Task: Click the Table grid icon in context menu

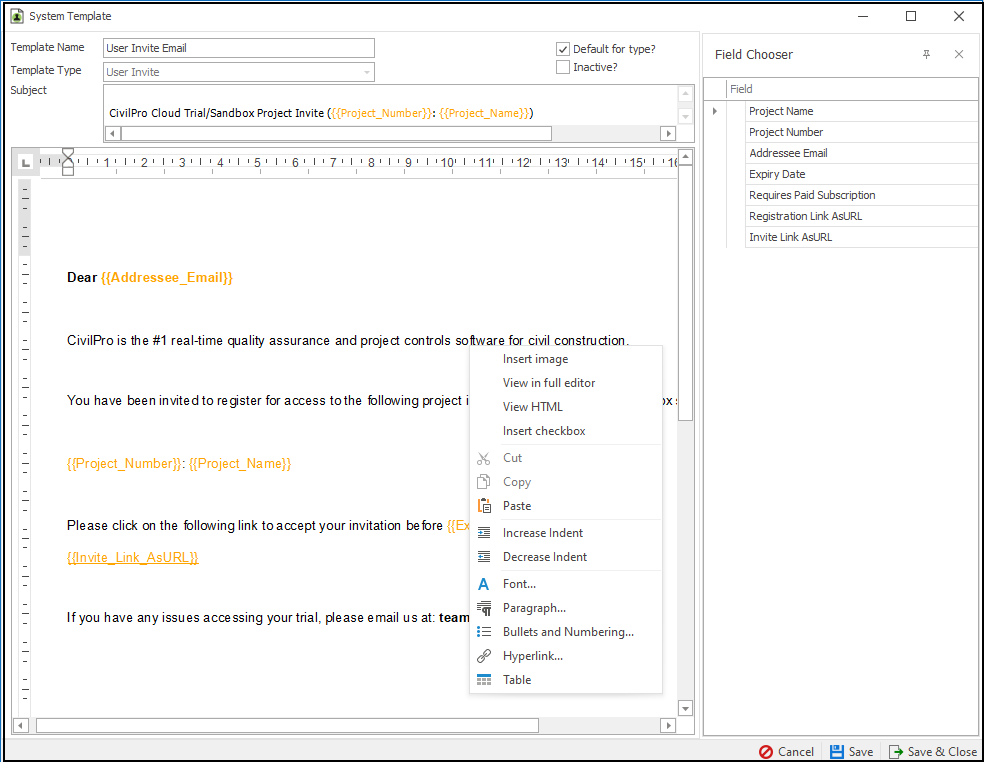Action: pyautogui.click(x=484, y=680)
